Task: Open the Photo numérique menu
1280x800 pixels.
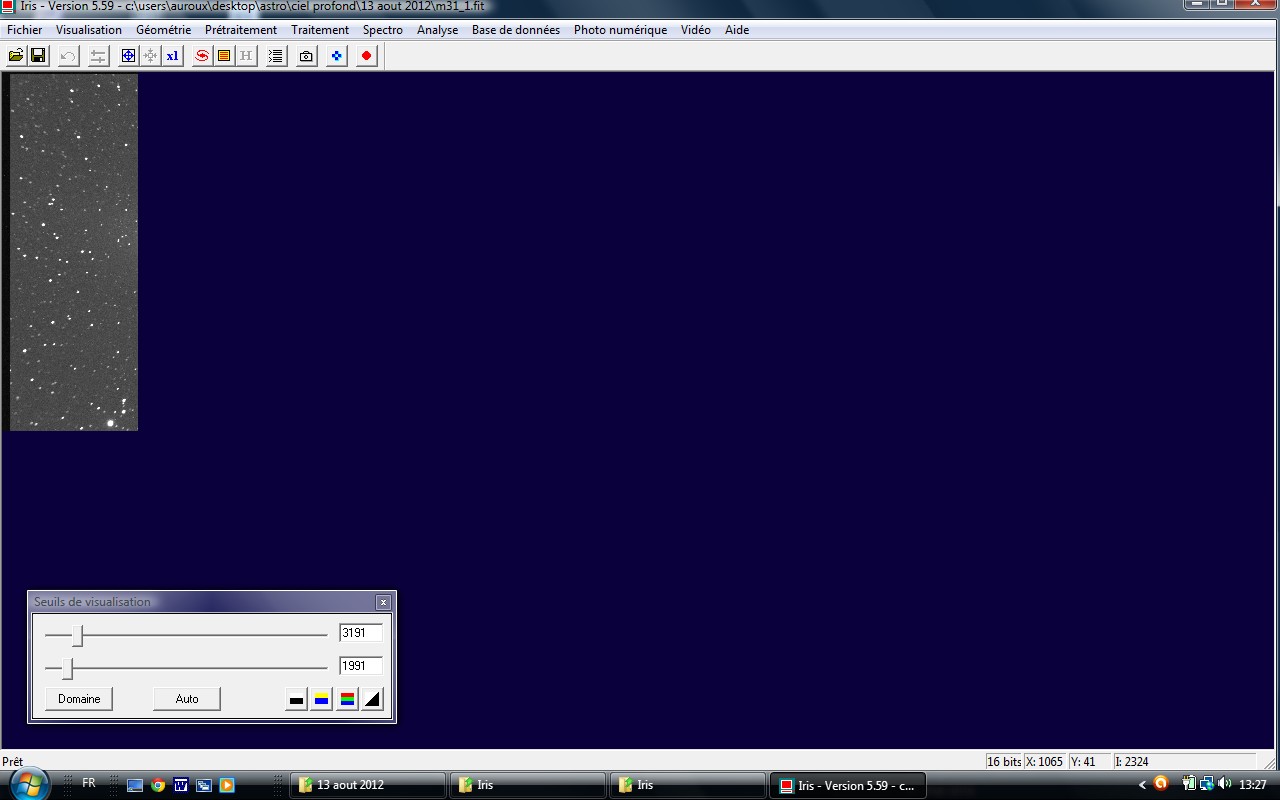Action: tap(620, 30)
